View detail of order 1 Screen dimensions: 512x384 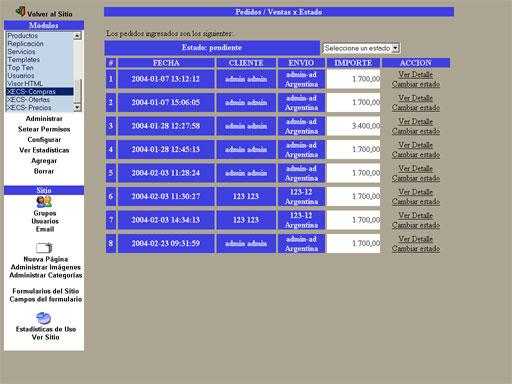[x=416, y=74]
